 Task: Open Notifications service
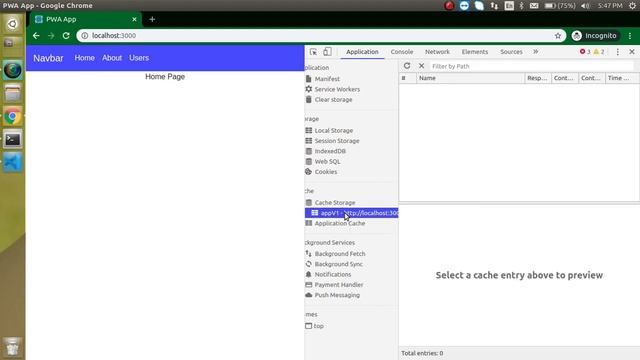[x=333, y=274]
